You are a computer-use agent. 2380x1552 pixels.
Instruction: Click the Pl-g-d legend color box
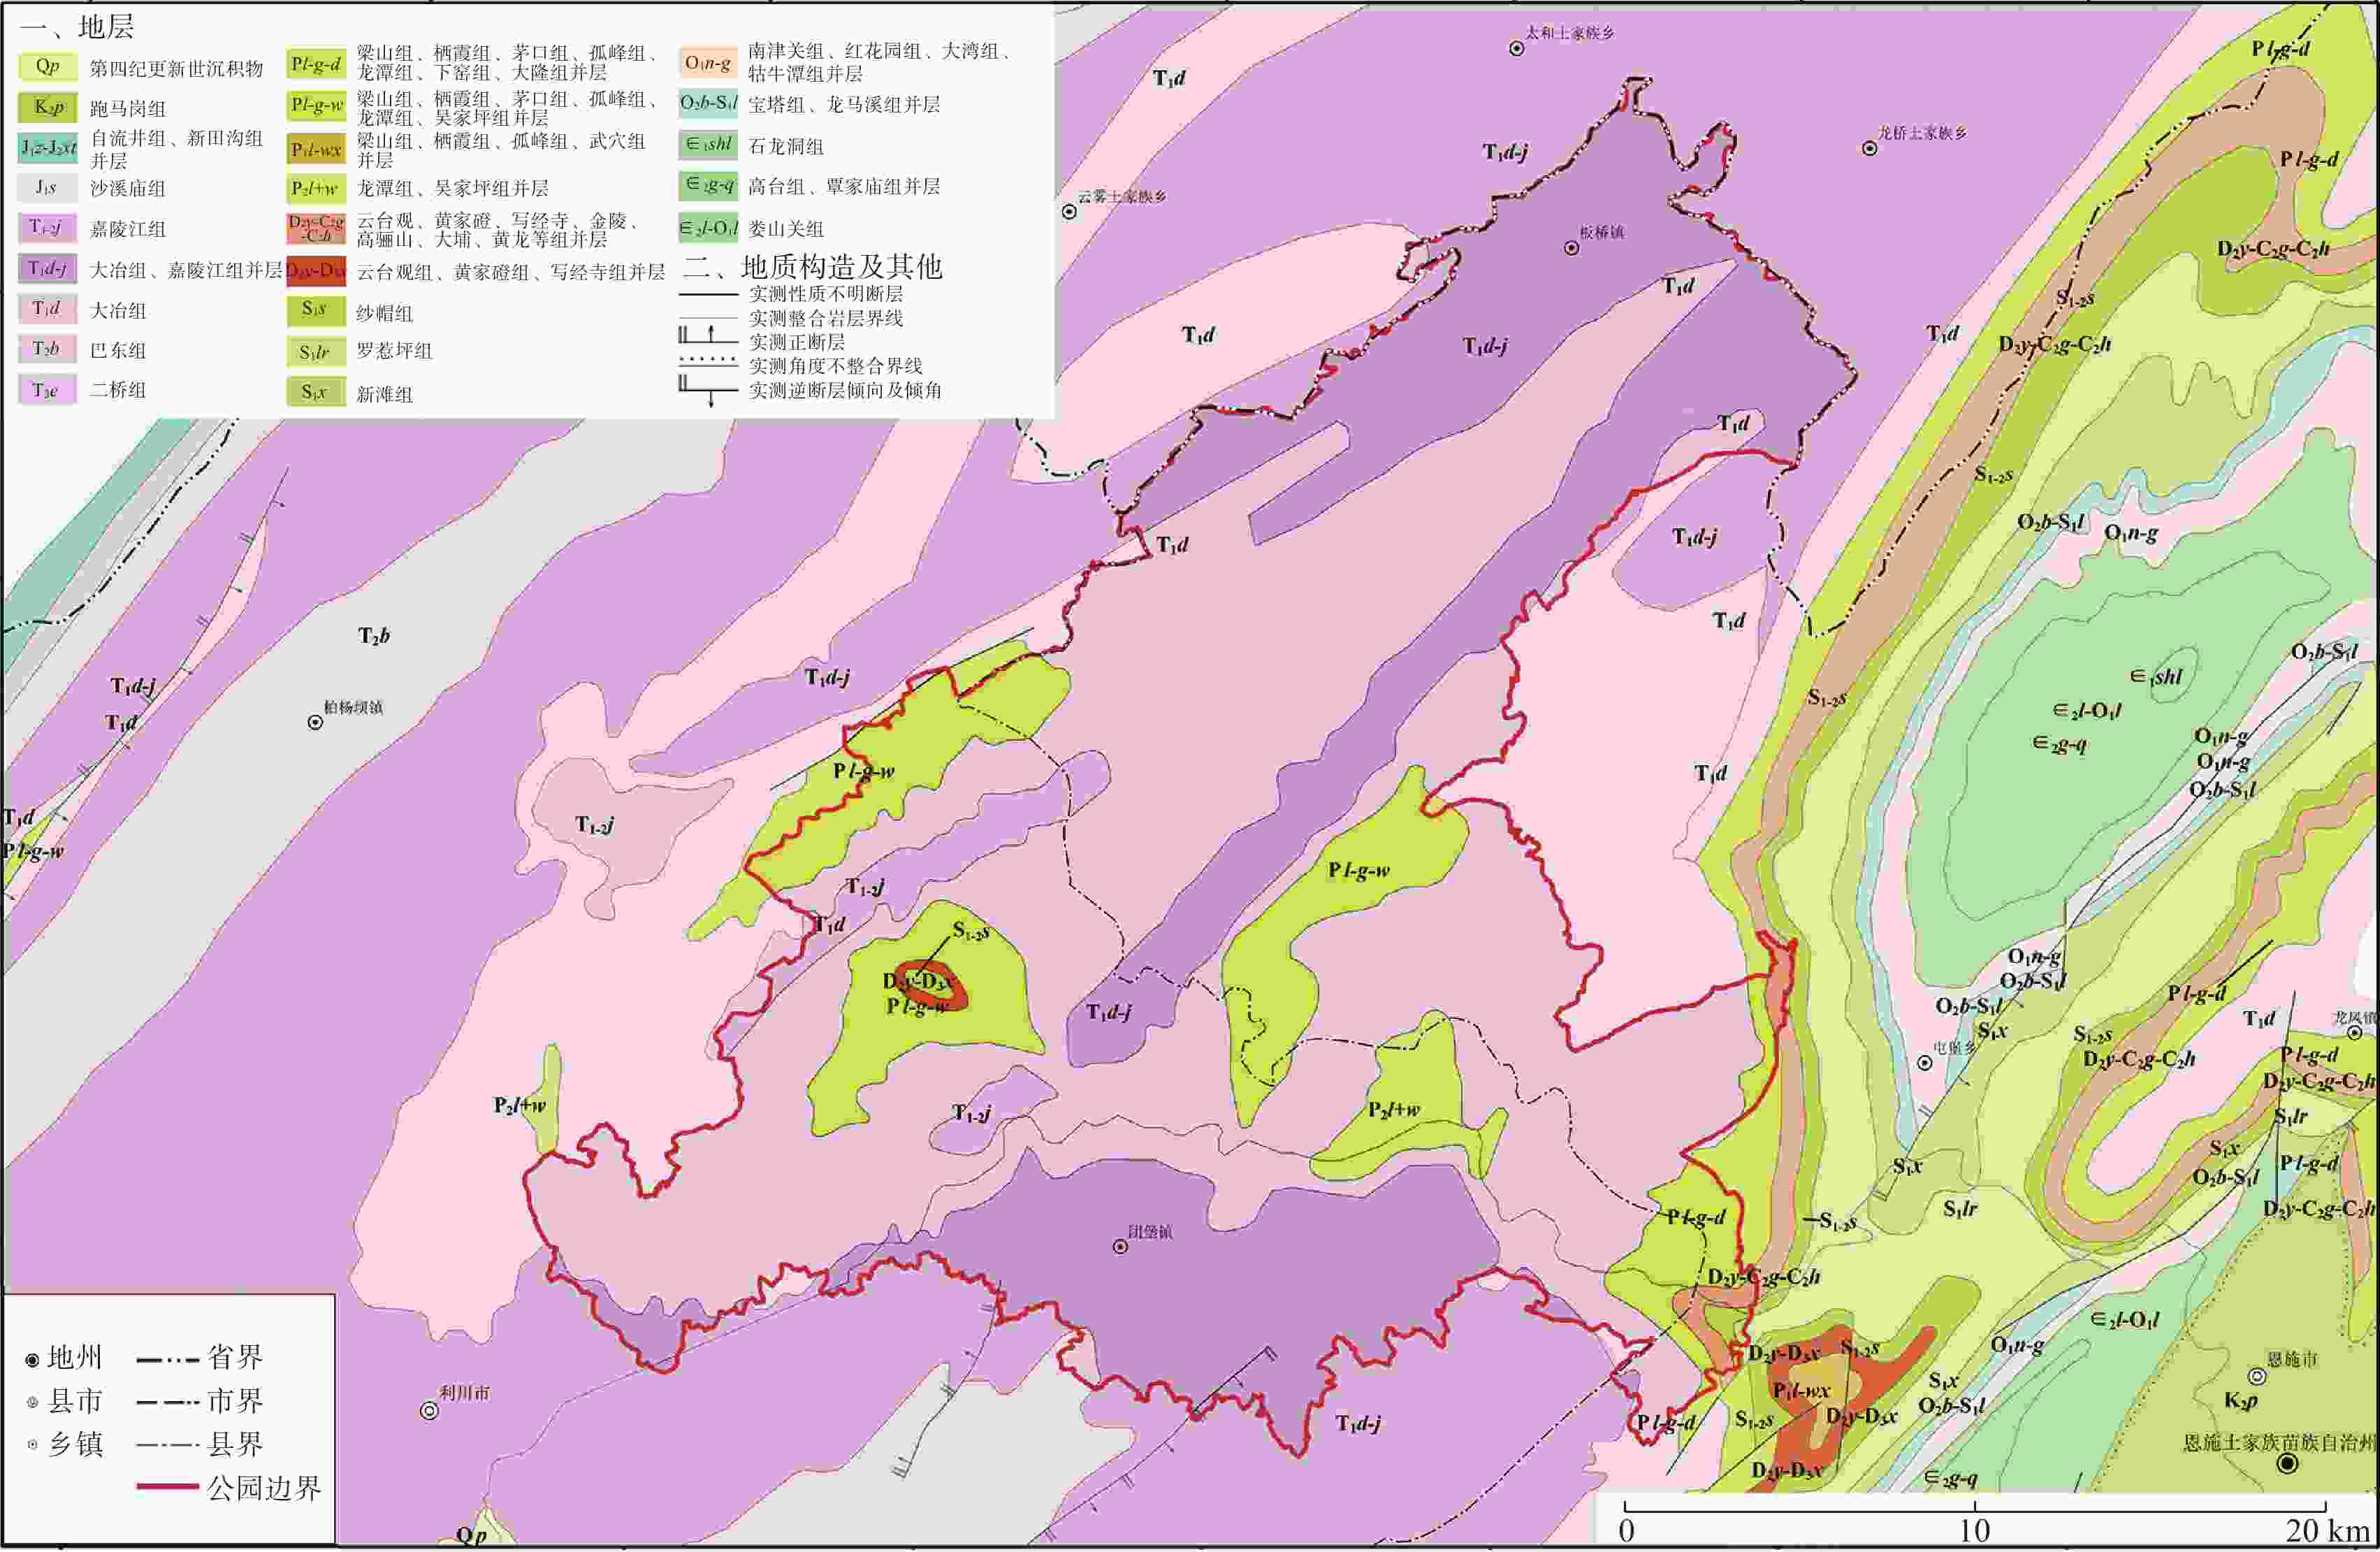click(x=316, y=64)
